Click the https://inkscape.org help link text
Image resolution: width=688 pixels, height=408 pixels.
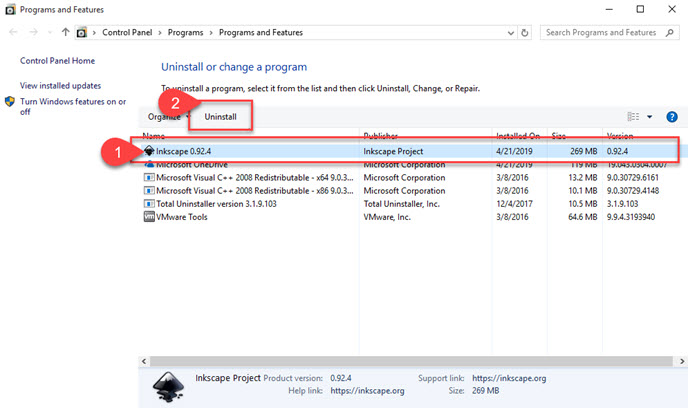[x=367, y=391]
